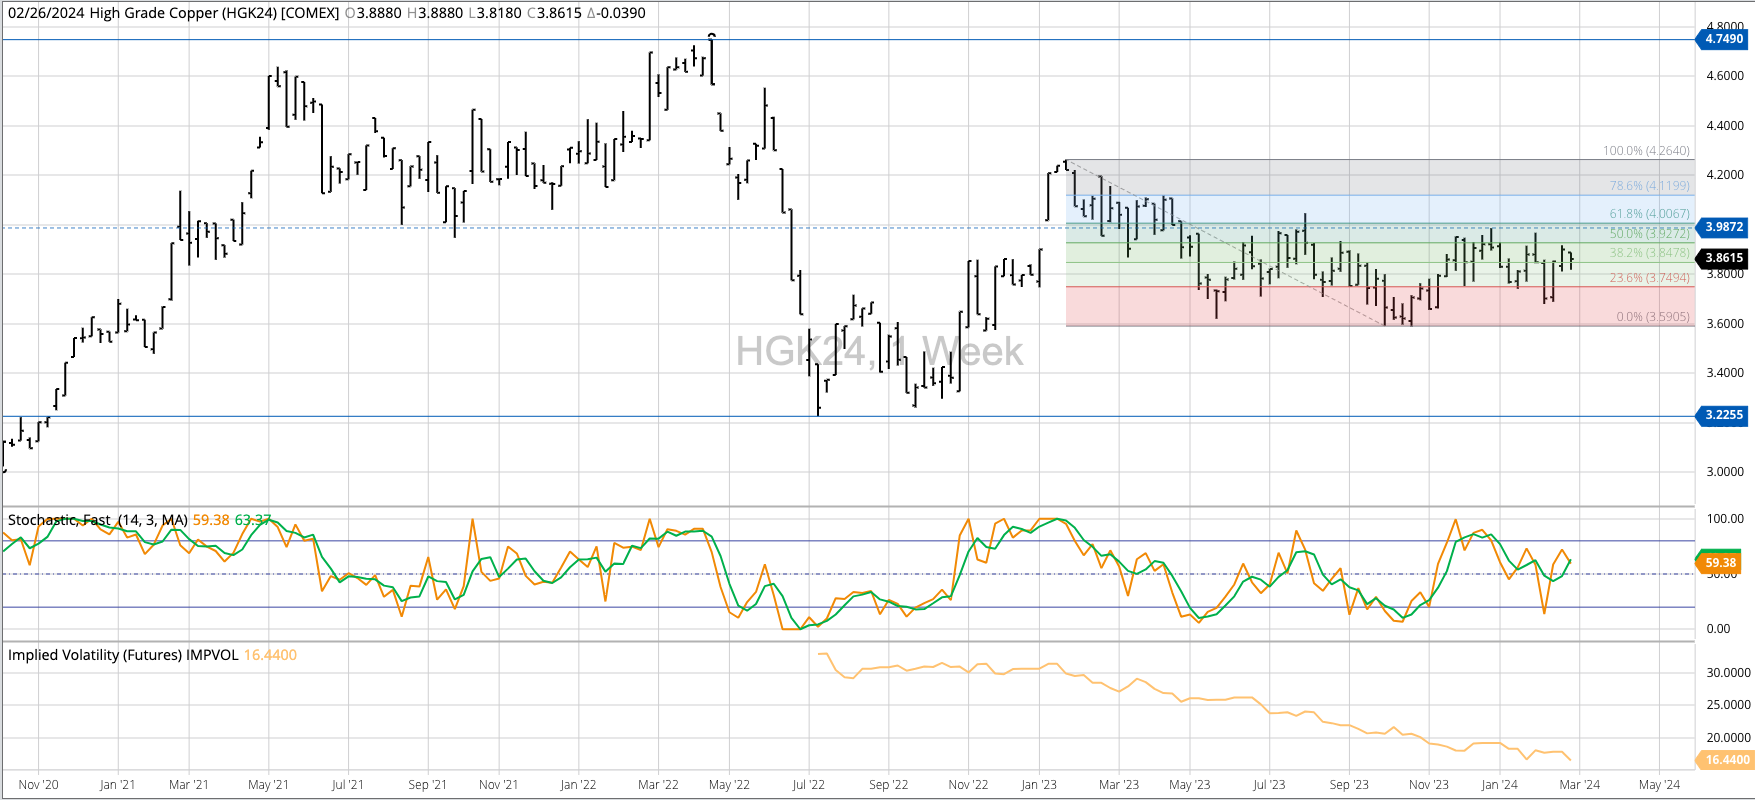
Task: Click the High Grade Copper chart title
Action: pos(173,13)
